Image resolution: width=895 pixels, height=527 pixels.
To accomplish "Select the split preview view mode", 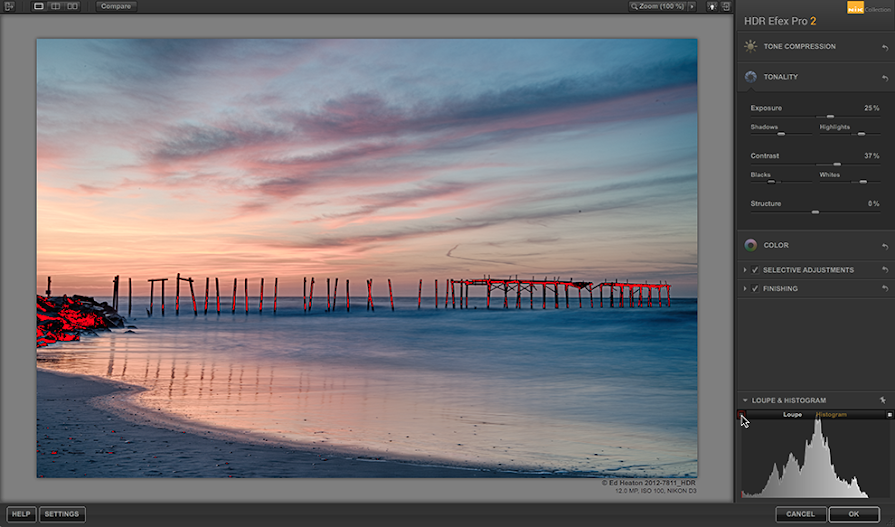I will pyautogui.click(x=55, y=6).
